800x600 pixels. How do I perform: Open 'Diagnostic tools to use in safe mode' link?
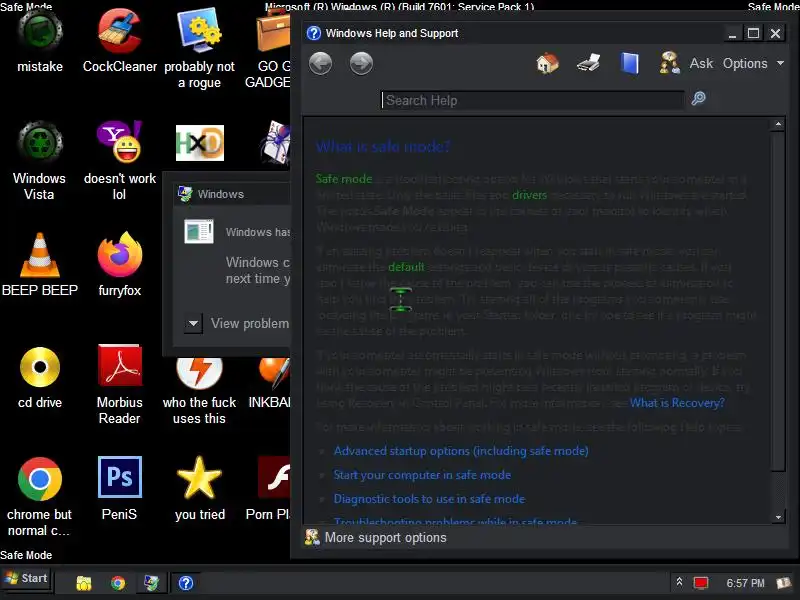click(429, 499)
